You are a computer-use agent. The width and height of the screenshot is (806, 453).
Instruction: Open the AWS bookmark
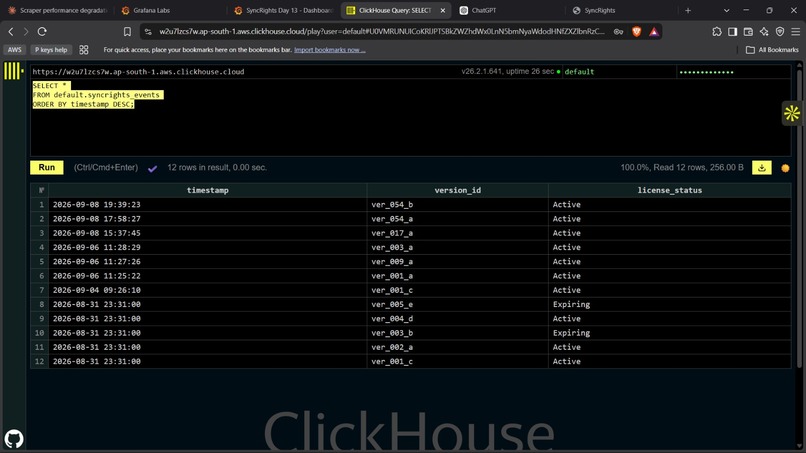coord(14,50)
